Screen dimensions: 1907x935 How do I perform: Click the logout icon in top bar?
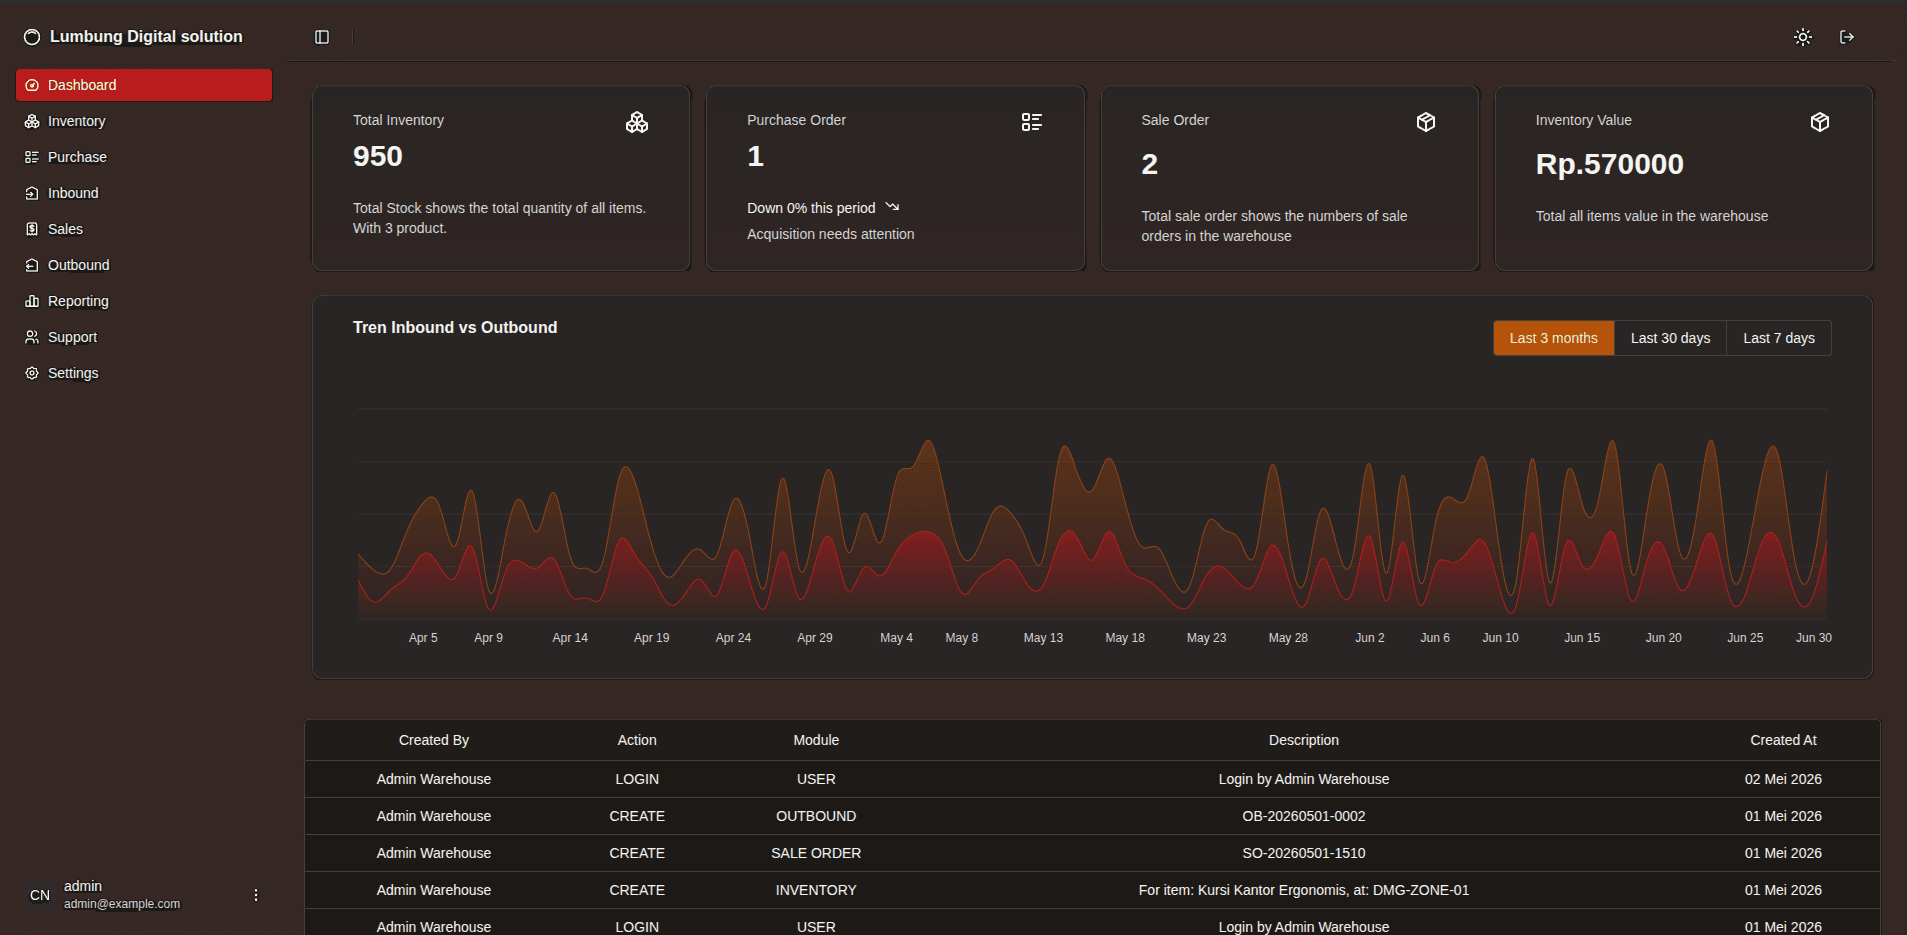[1847, 37]
